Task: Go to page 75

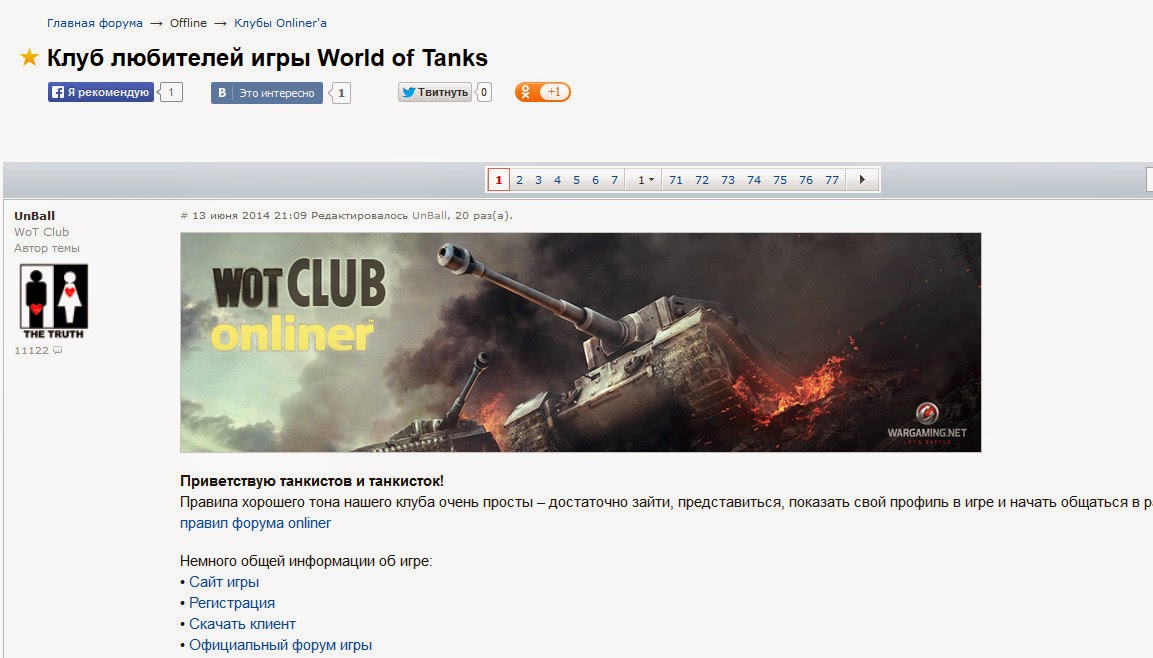Action: (780, 179)
